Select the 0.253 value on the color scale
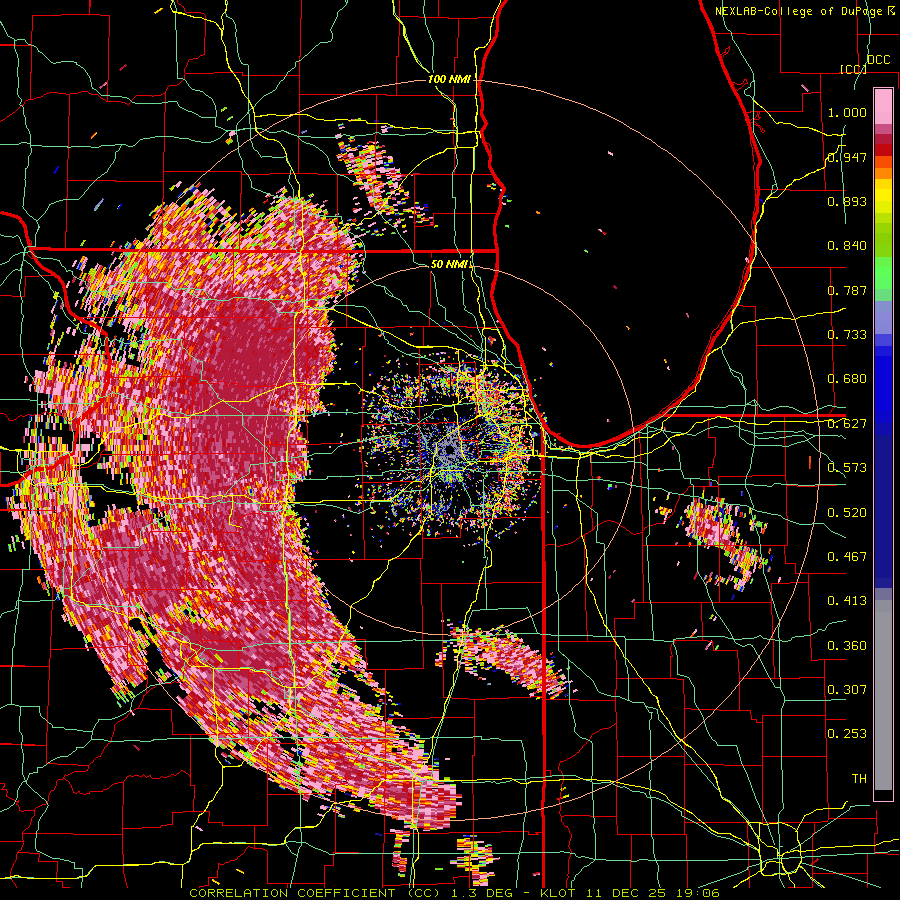Viewport: 900px width, 900px height. pyautogui.click(x=847, y=734)
